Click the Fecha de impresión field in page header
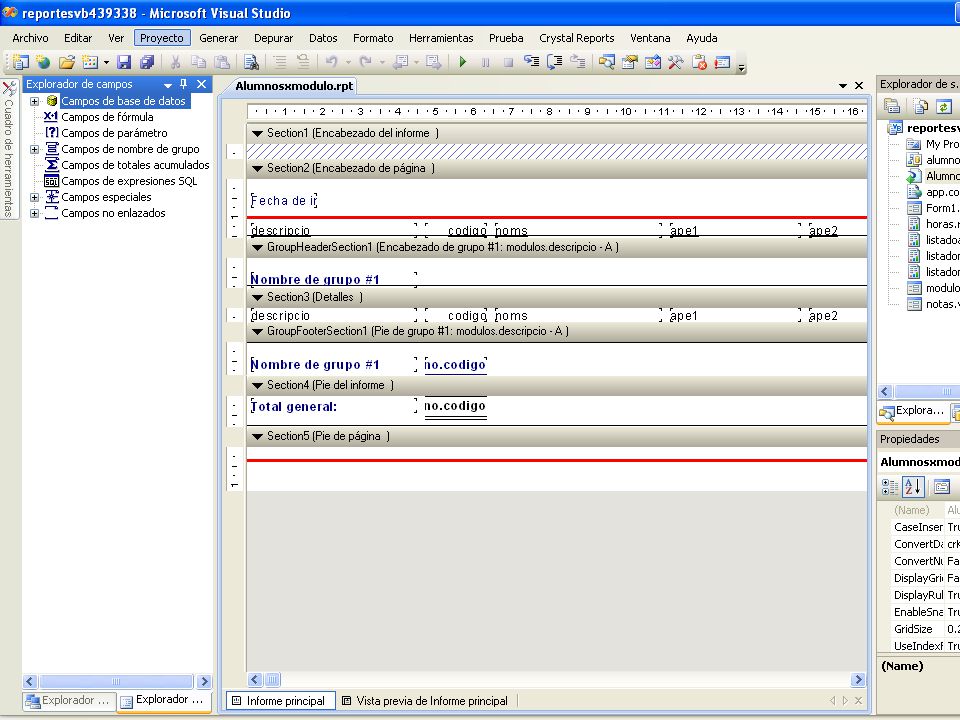This screenshot has width=960, height=720. (283, 201)
